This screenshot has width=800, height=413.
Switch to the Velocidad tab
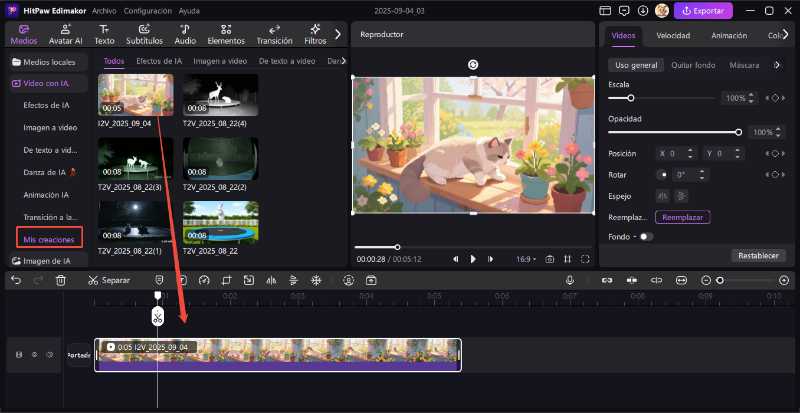coord(672,35)
